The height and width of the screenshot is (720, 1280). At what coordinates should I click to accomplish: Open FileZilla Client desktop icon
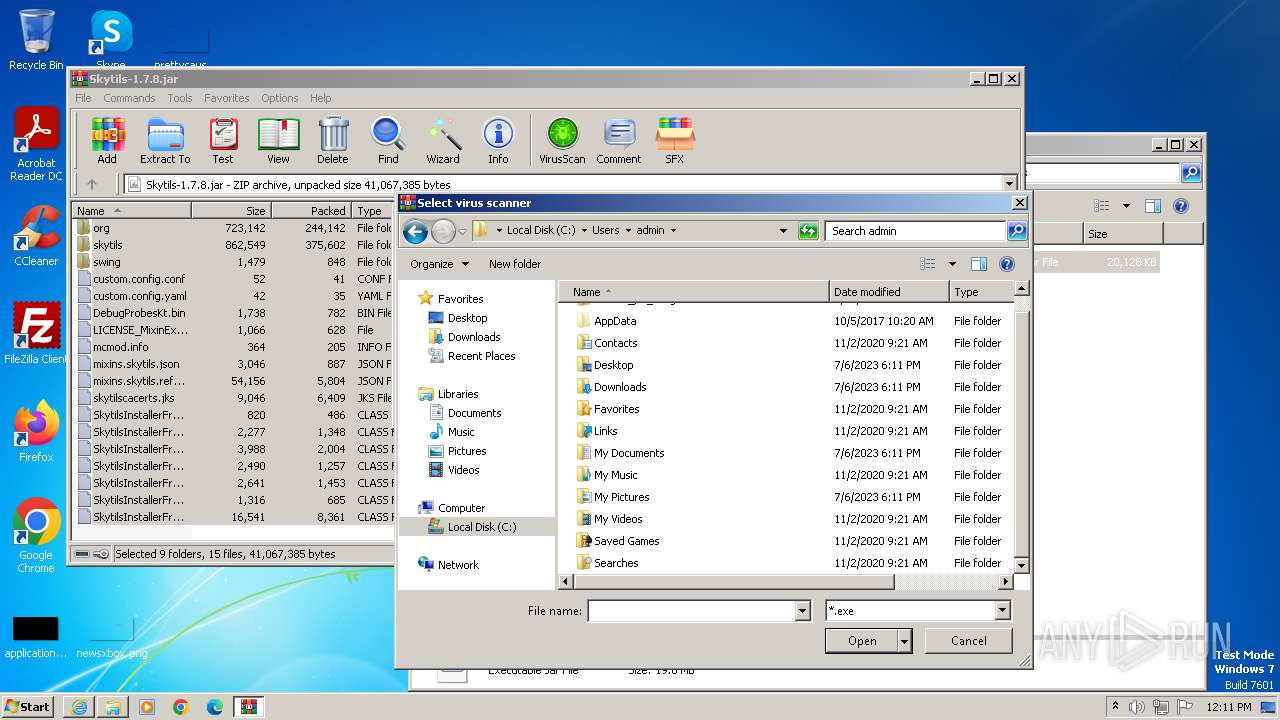tap(36, 334)
